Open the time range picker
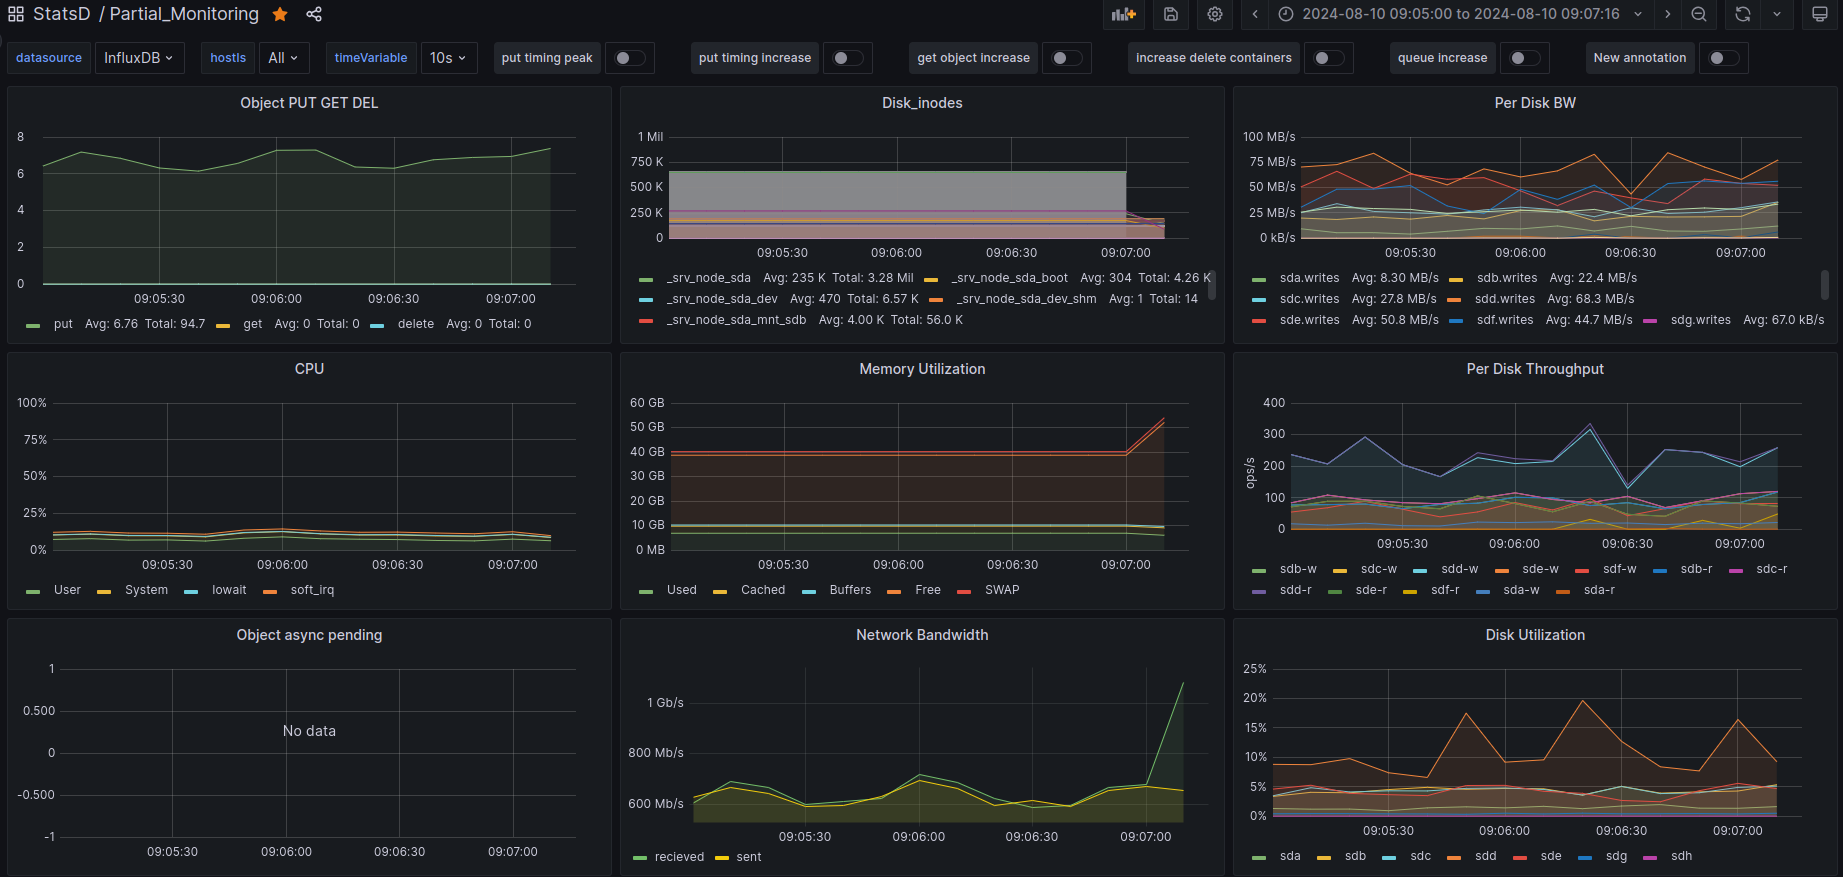Viewport: 1843px width, 877px height. 1460,14
